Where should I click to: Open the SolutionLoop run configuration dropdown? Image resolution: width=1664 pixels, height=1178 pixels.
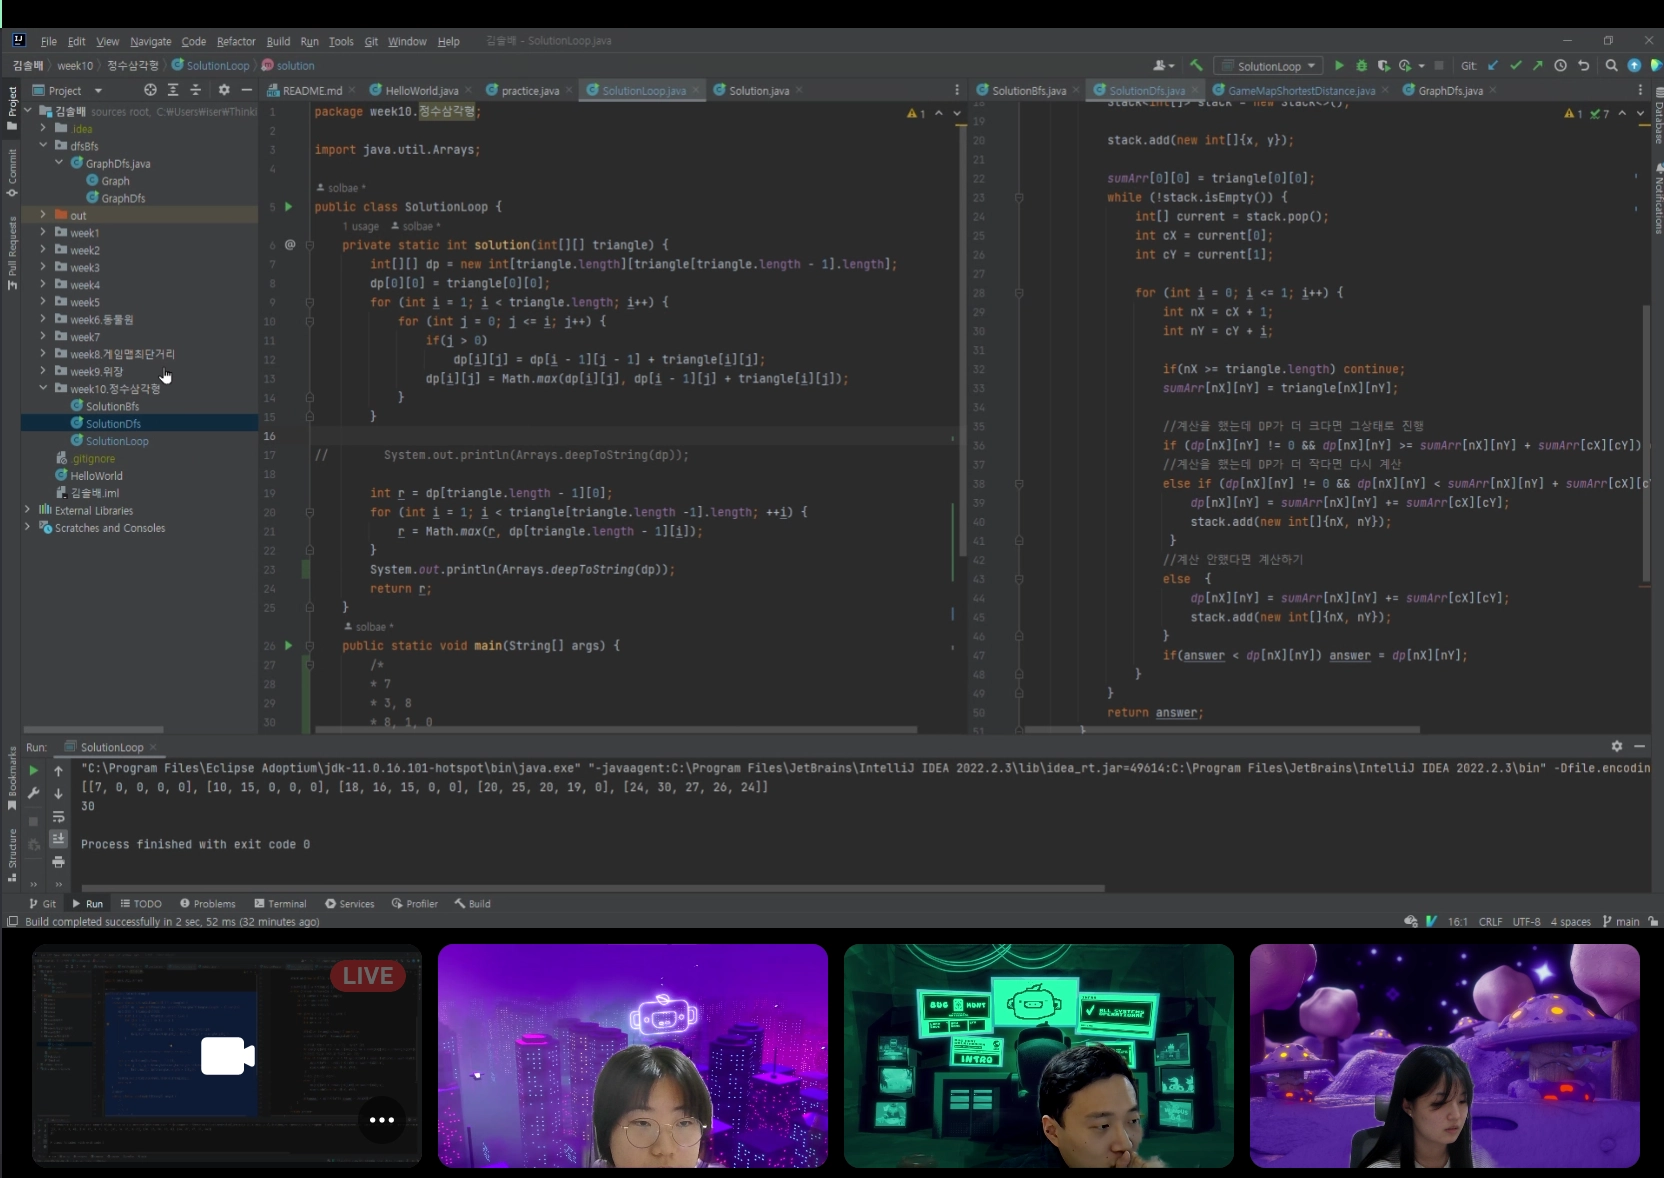tap(1269, 66)
